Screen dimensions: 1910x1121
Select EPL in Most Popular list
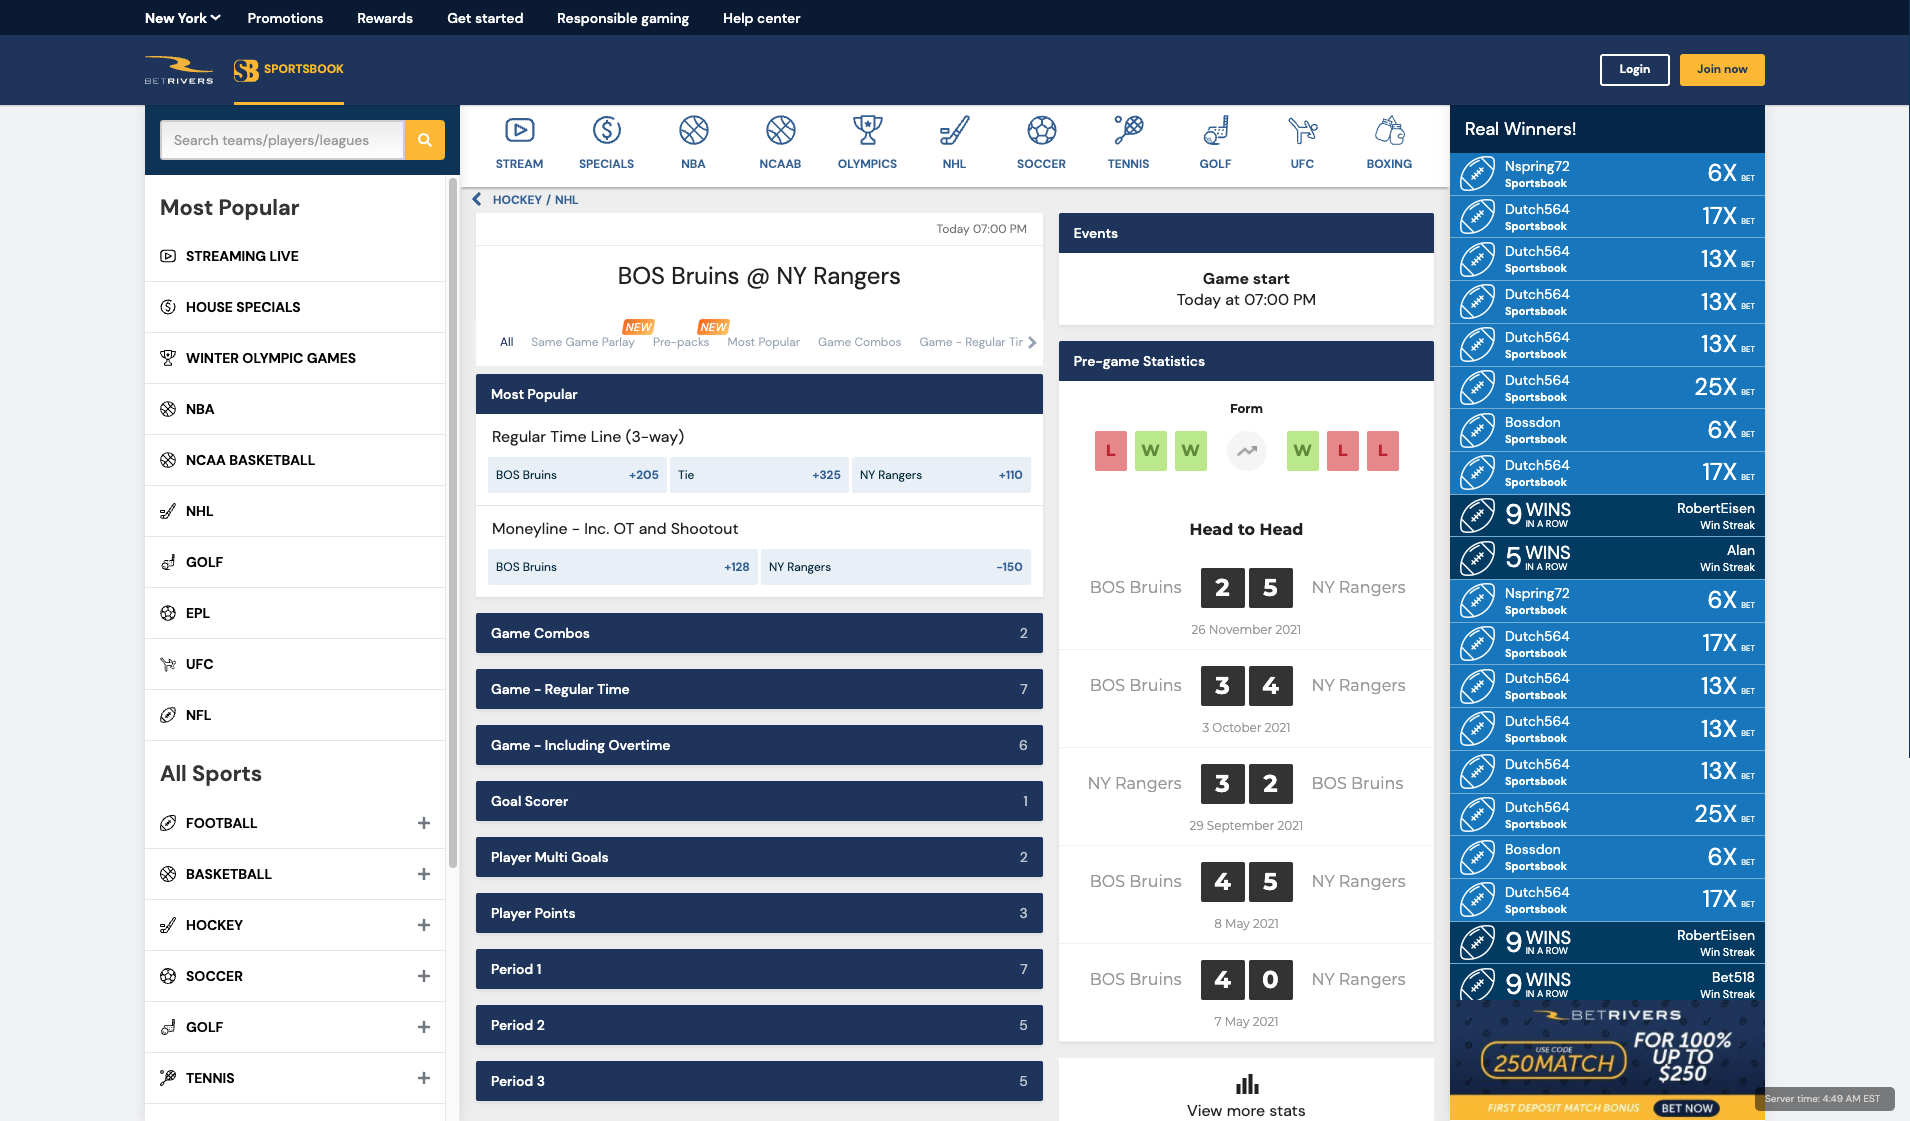pos(295,613)
